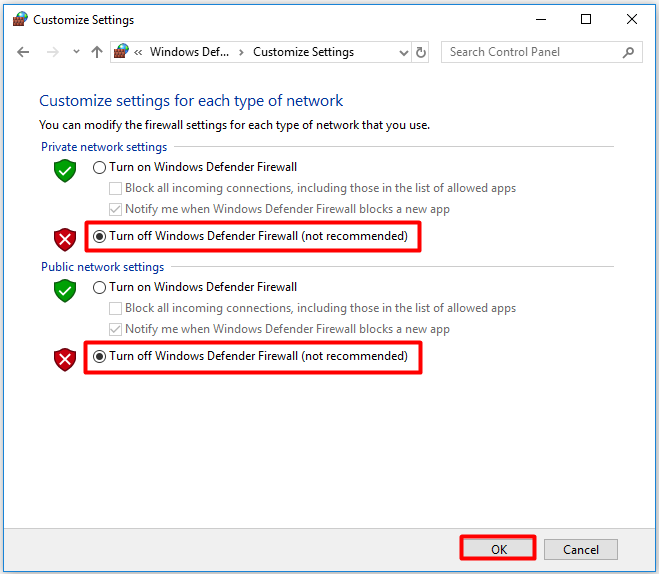The width and height of the screenshot is (659, 574).
Task: Click the Customize Settings title bar icon
Action: coord(20,19)
